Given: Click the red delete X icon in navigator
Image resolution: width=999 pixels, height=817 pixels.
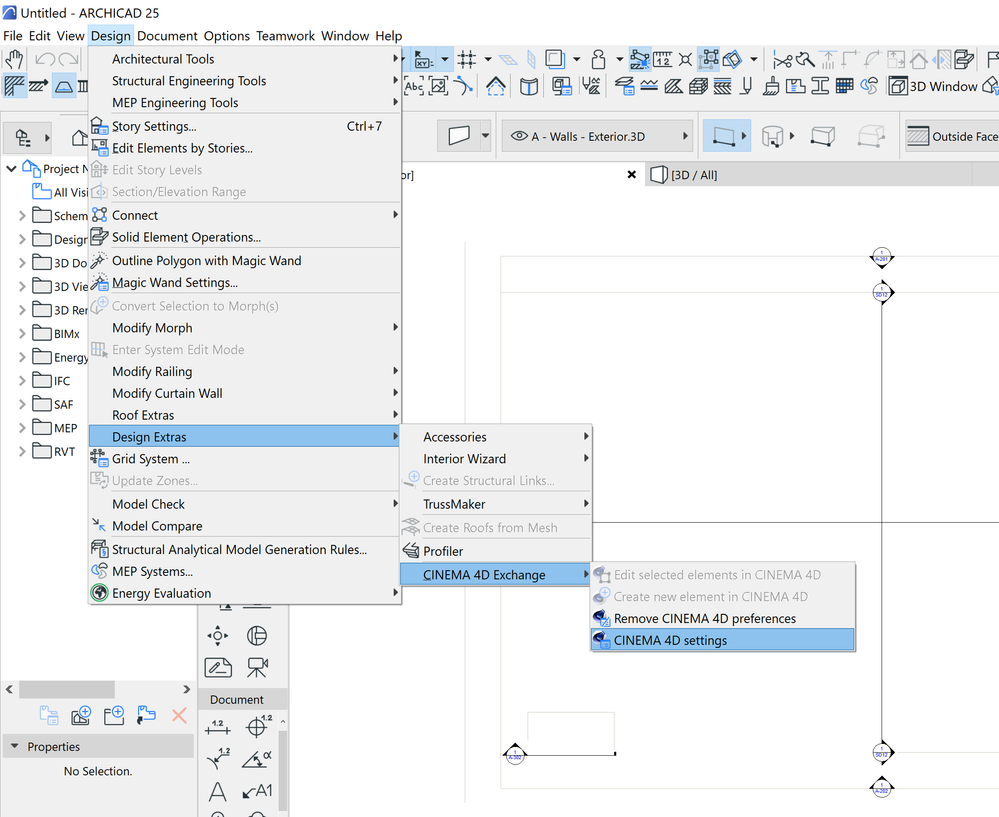Looking at the screenshot, I should [179, 716].
